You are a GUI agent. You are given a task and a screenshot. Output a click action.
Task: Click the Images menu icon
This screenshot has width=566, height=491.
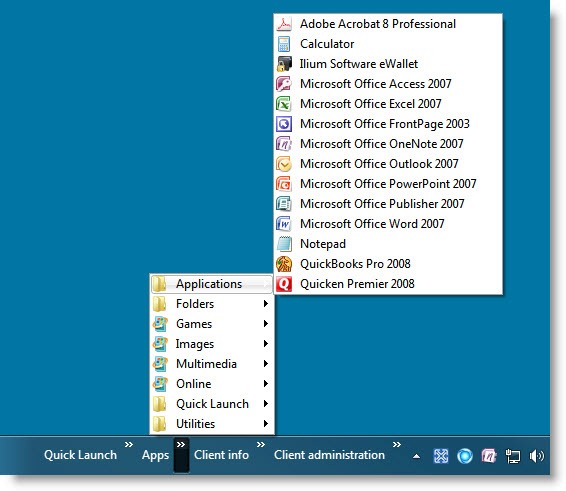click(x=160, y=344)
